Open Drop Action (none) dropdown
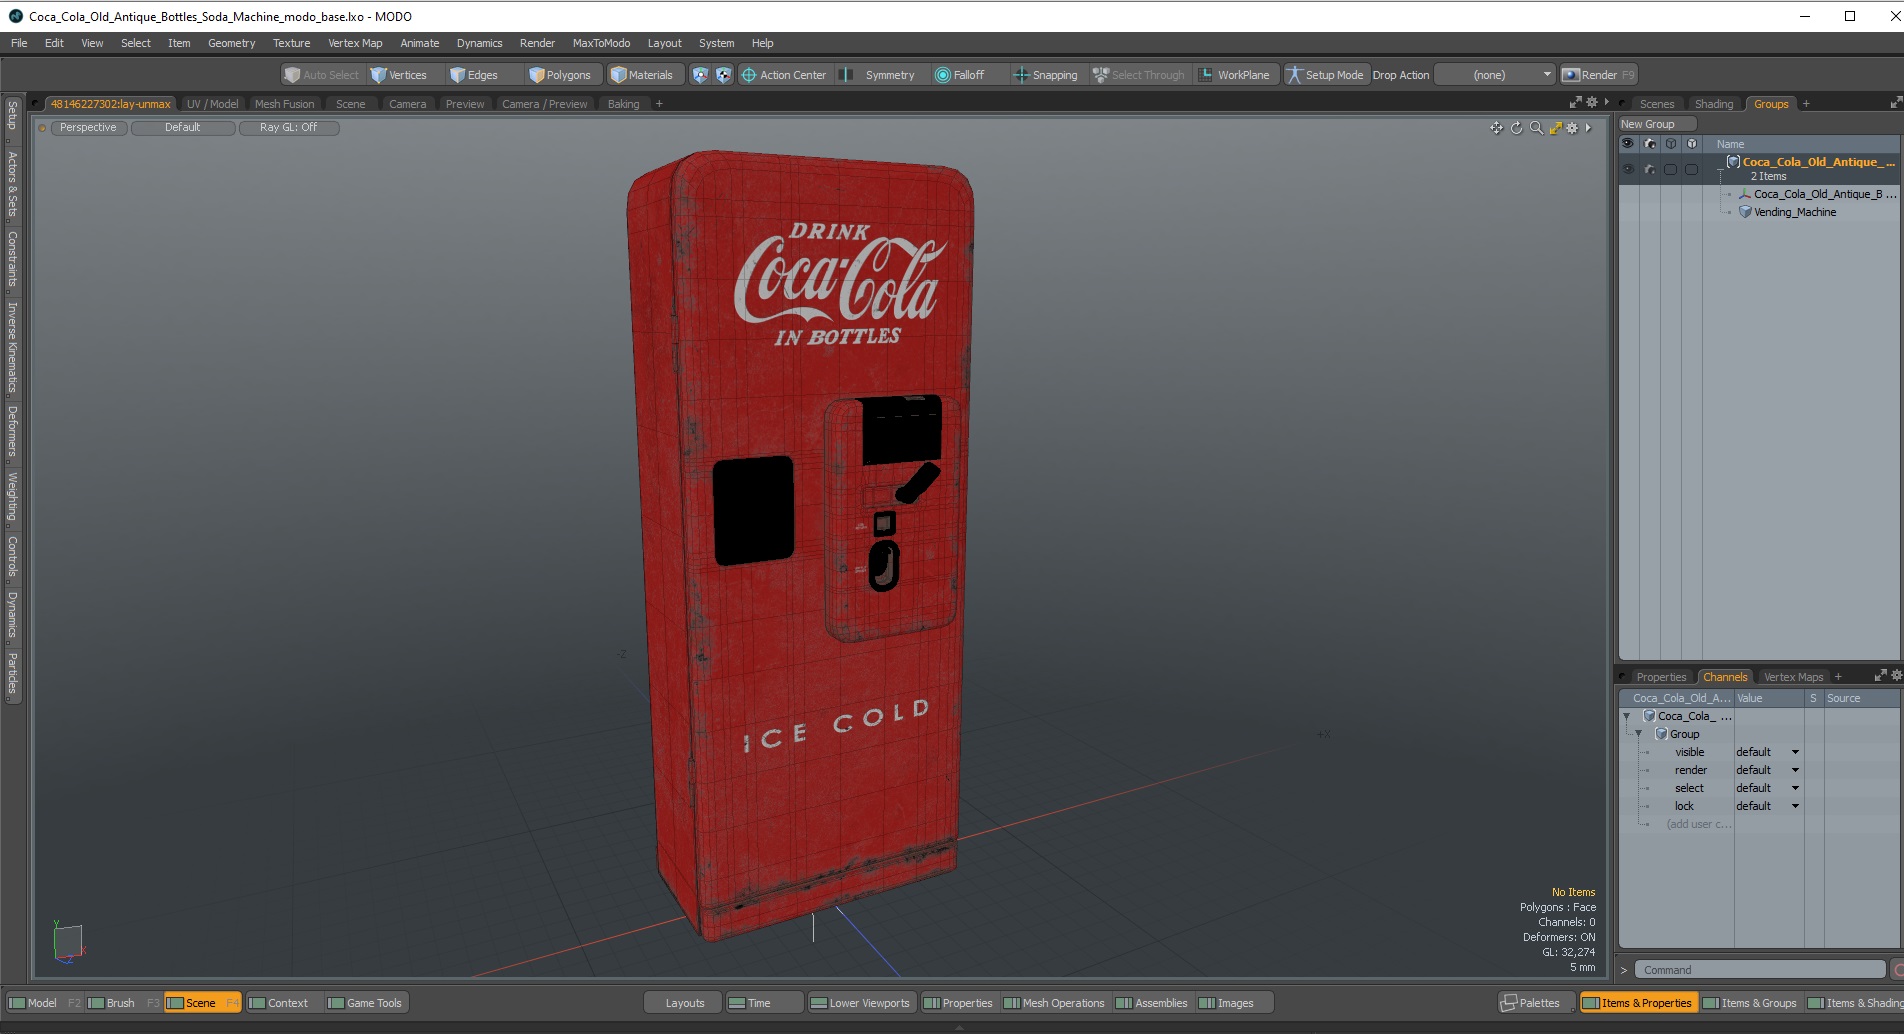This screenshot has height=1034, width=1904. (x=1494, y=75)
